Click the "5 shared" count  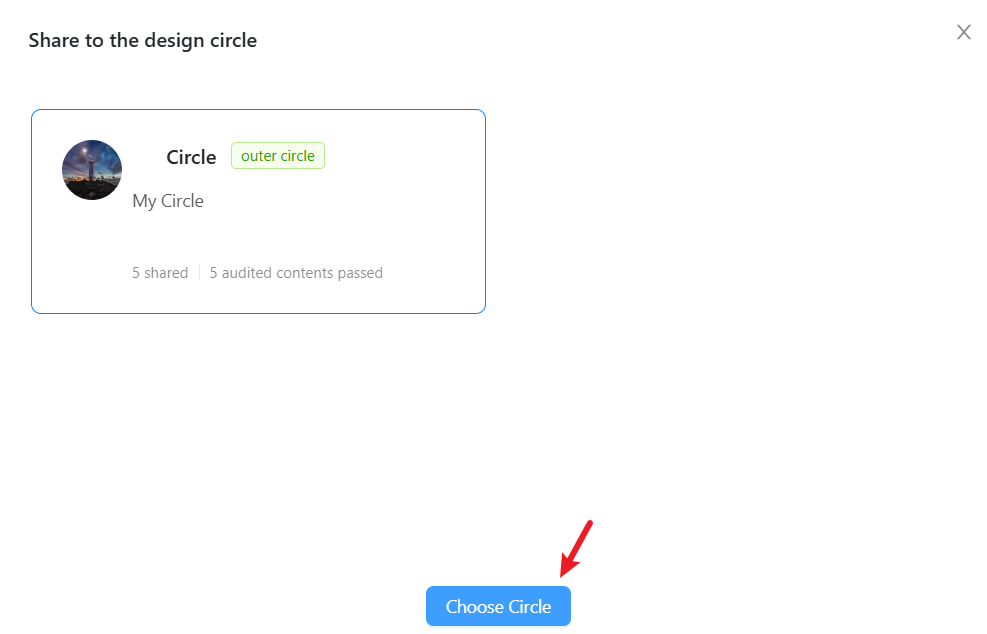point(160,273)
